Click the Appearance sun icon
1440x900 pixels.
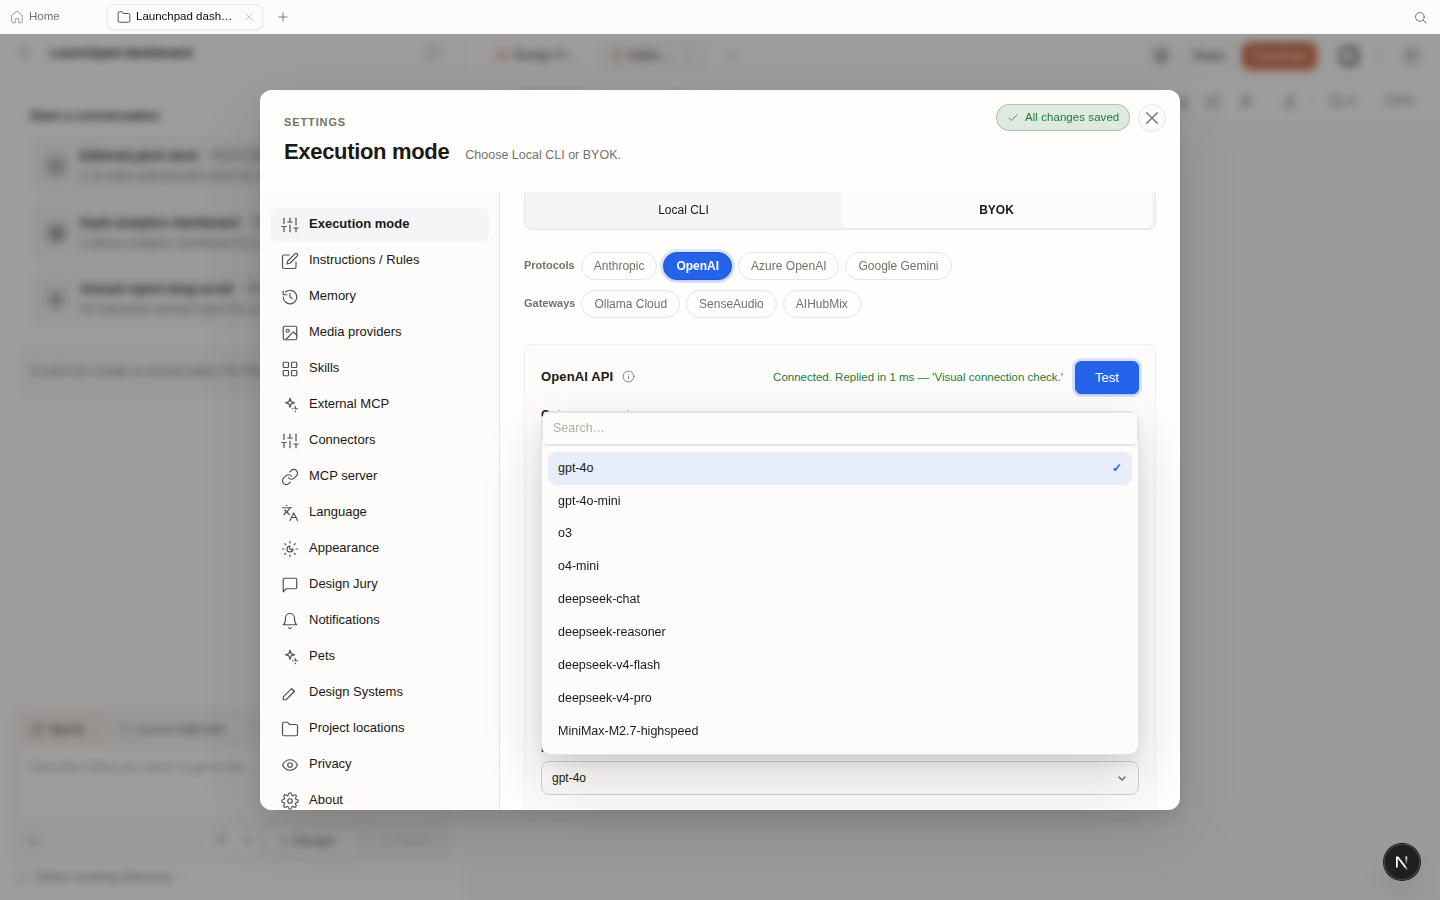(x=290, y=549)
